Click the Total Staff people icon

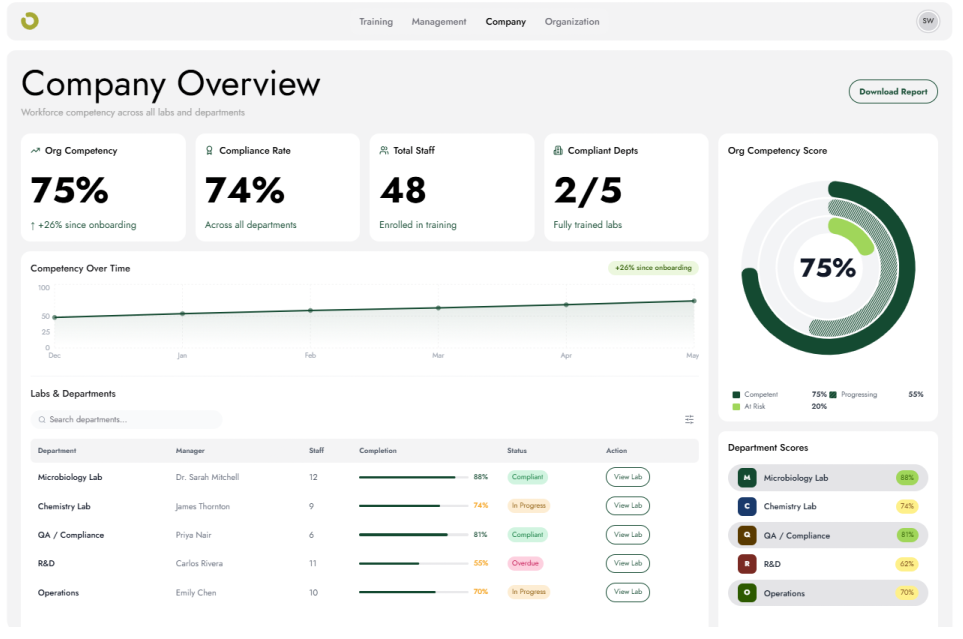point(384,151)
